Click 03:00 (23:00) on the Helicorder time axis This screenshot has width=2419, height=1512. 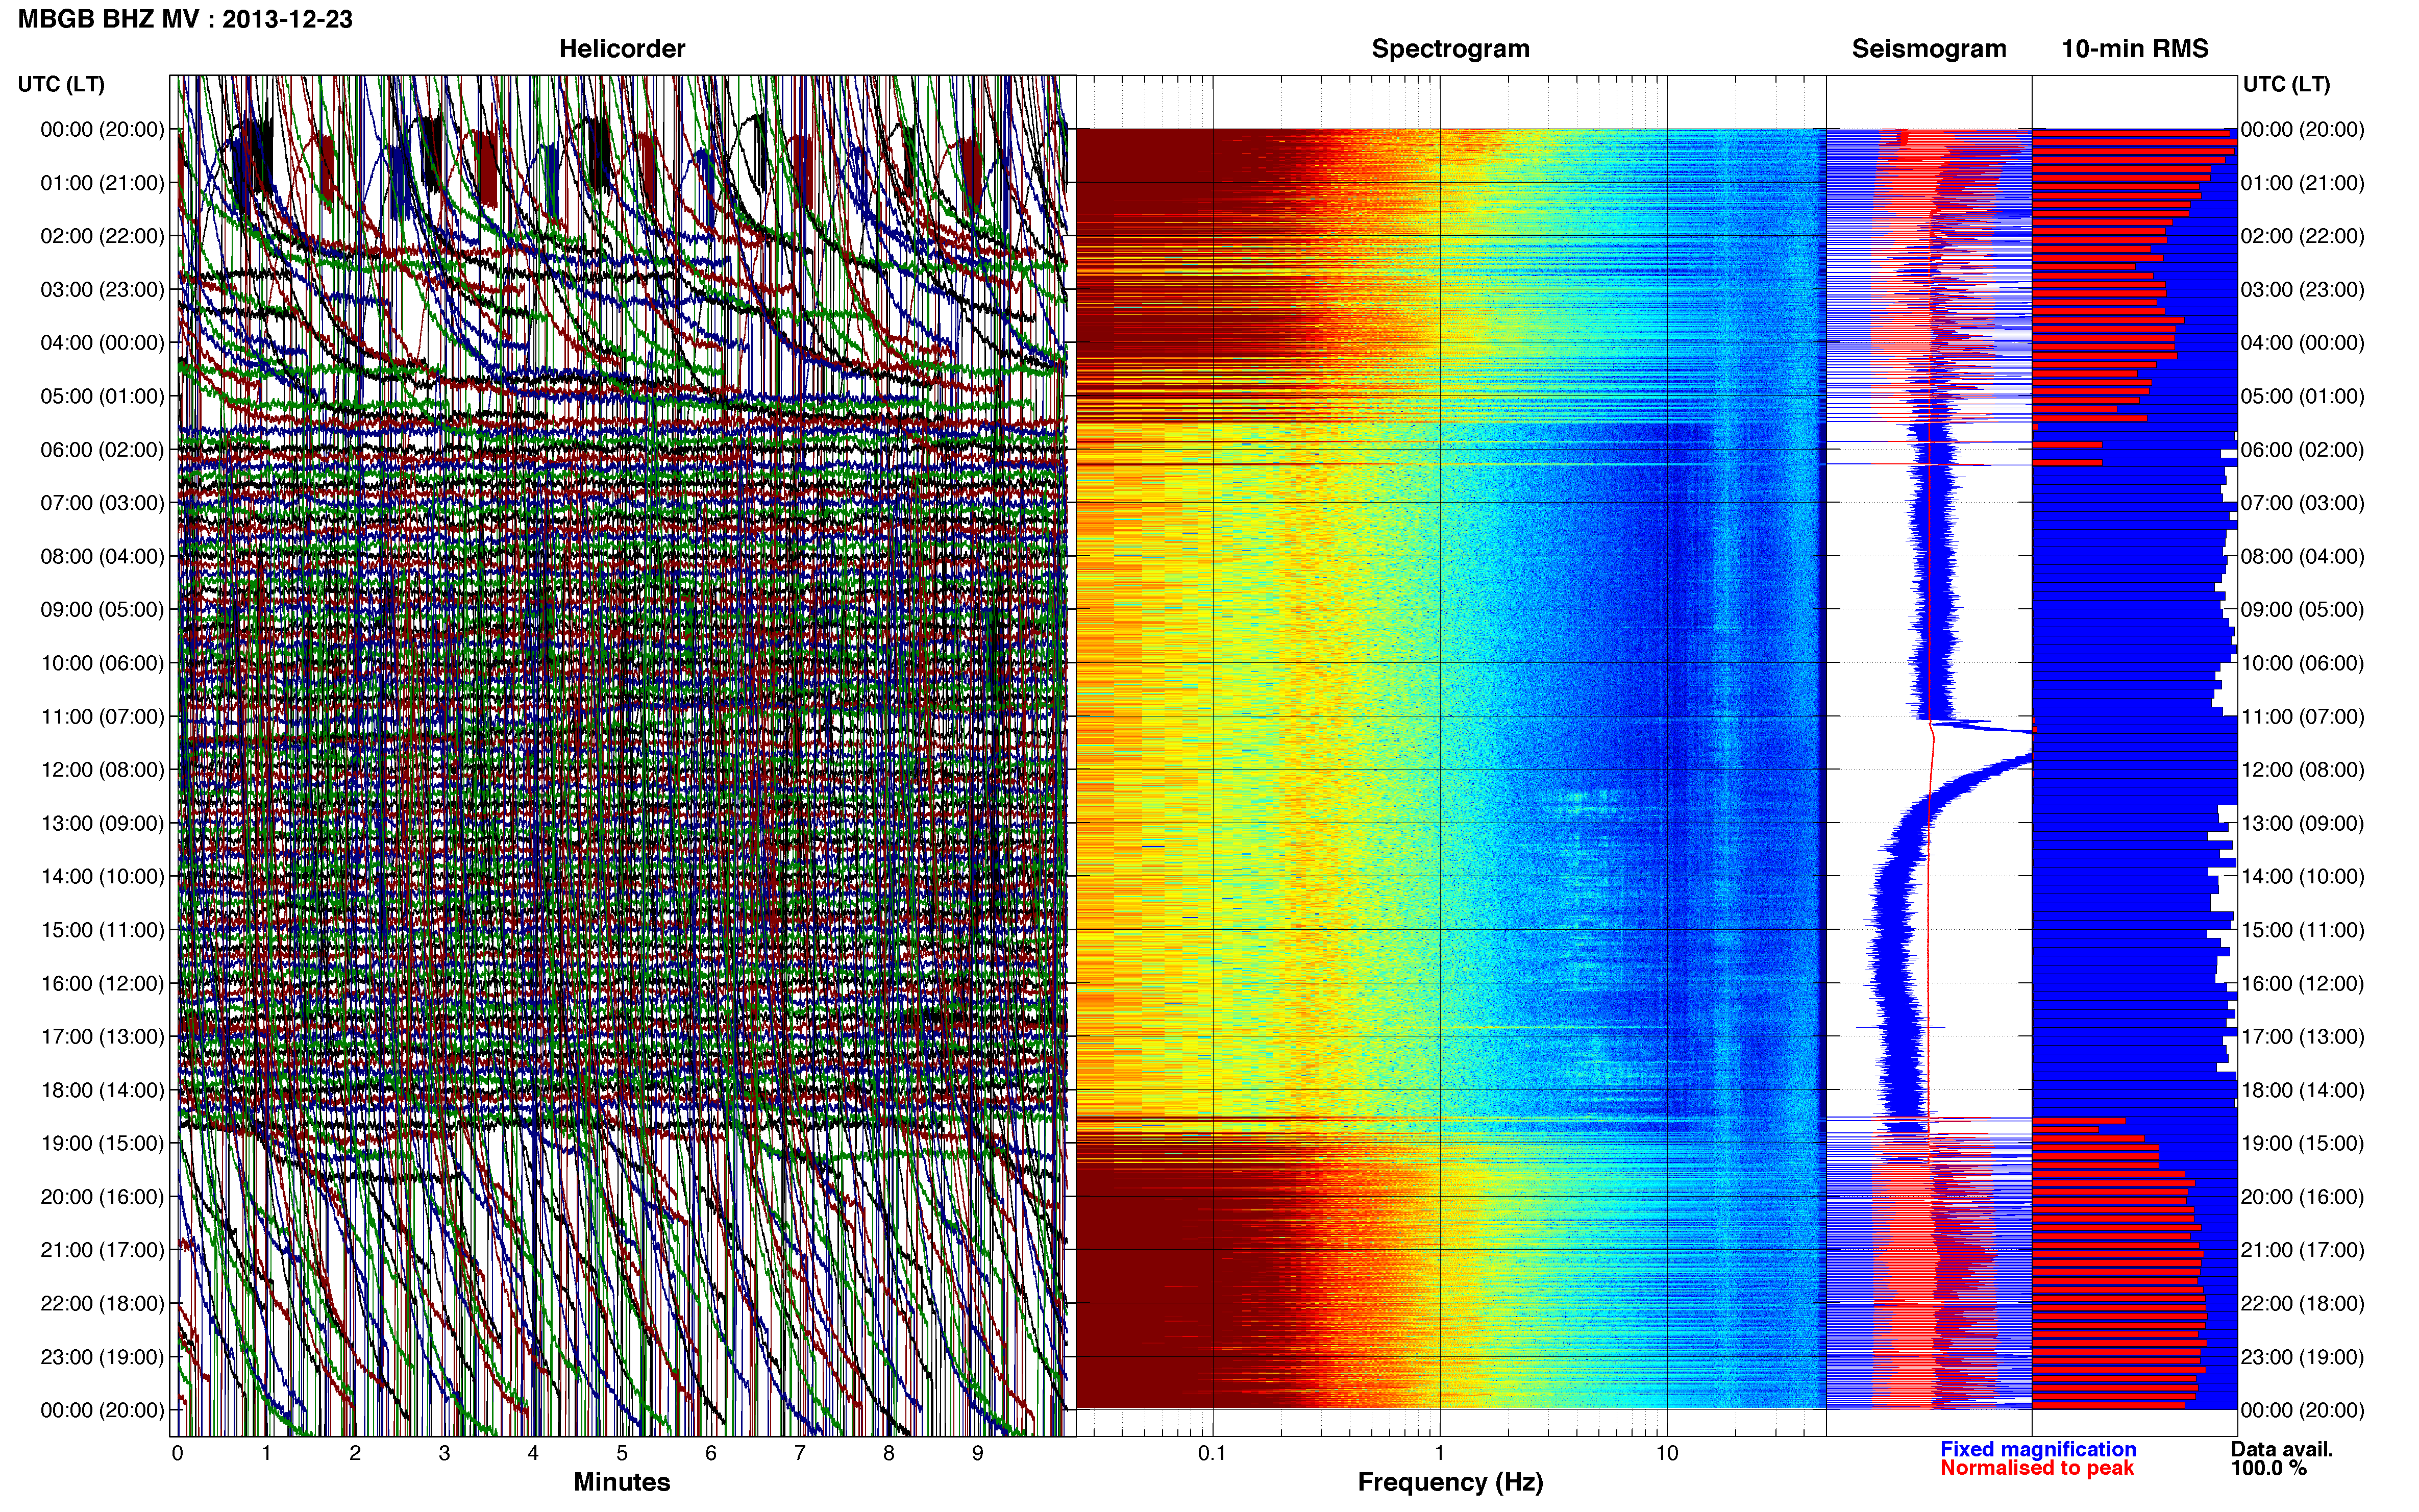pyautogui.click(x=102, y=290)
